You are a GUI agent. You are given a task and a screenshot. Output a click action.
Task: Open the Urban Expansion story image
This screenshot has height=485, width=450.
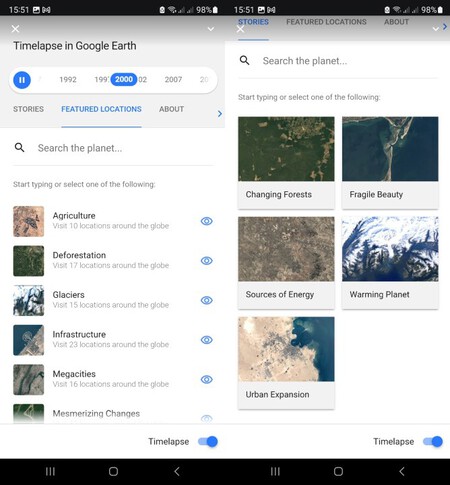click(286, 349)
